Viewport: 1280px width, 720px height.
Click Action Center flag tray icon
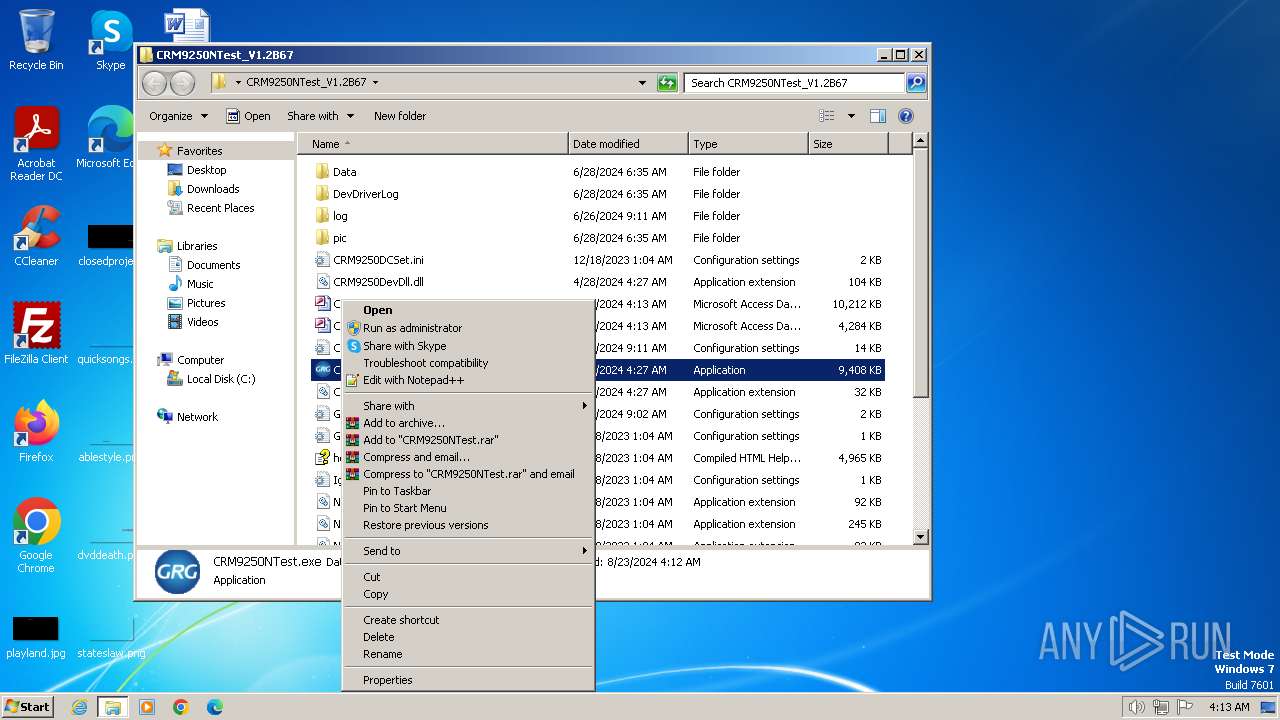(1185, 707)
